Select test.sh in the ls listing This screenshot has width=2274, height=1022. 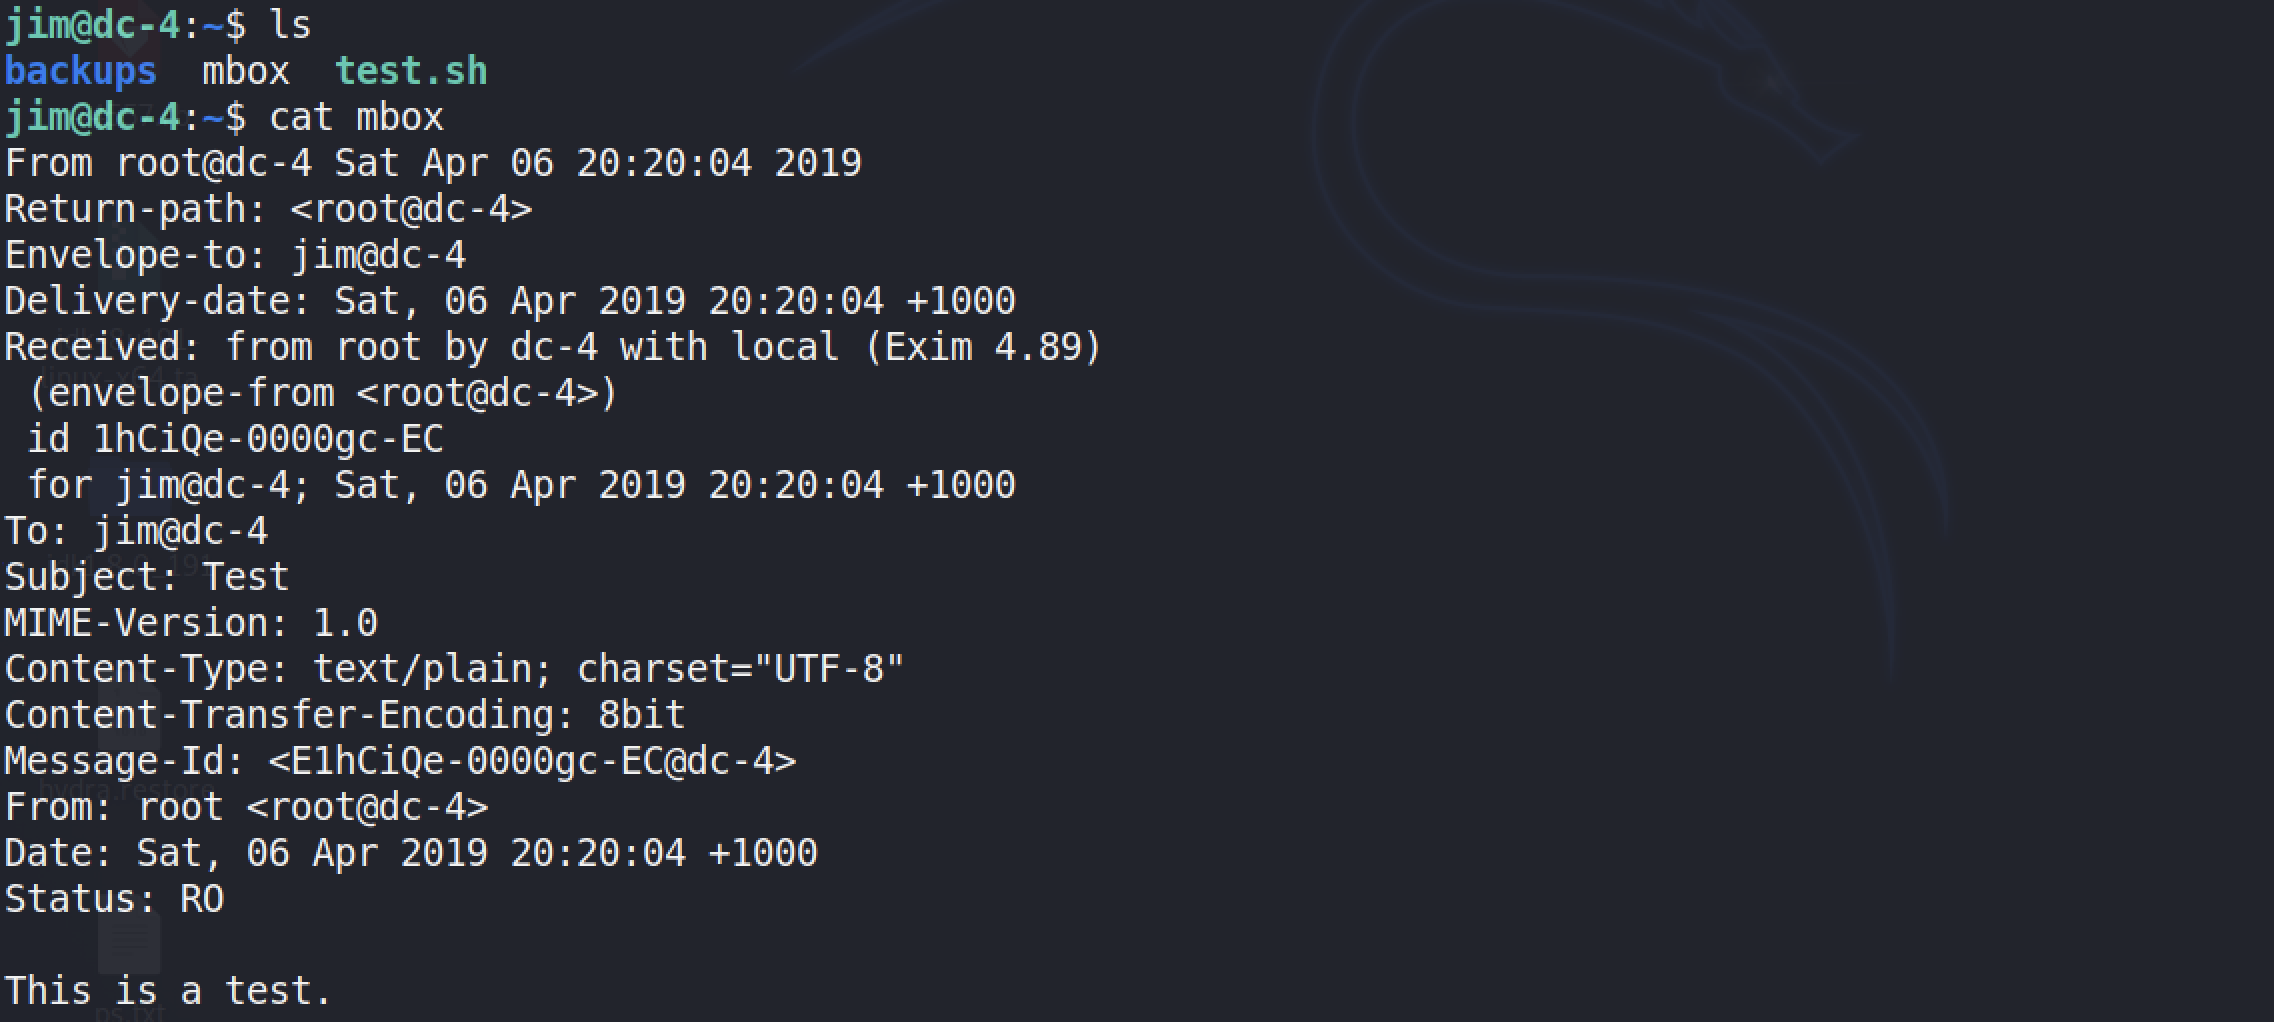point(411,71)
